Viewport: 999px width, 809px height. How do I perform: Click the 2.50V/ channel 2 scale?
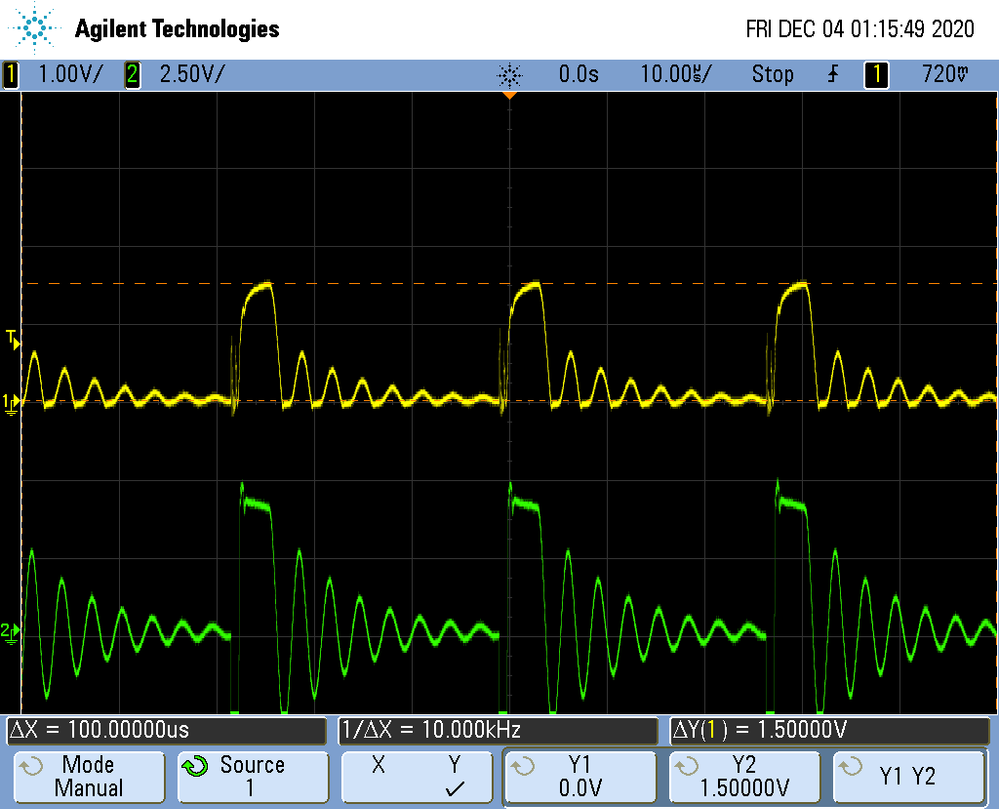tap(192, 75)
